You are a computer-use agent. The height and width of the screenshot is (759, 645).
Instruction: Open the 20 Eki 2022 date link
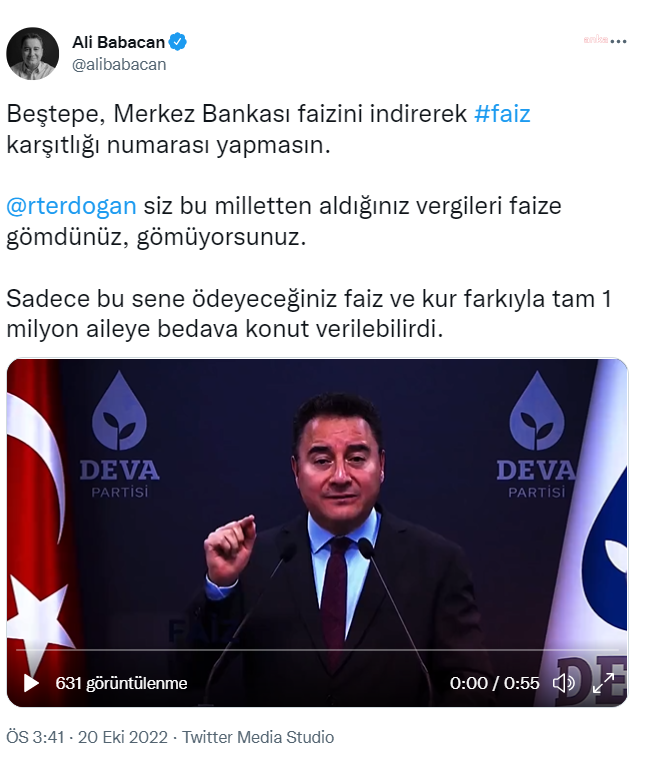point(123,737)
